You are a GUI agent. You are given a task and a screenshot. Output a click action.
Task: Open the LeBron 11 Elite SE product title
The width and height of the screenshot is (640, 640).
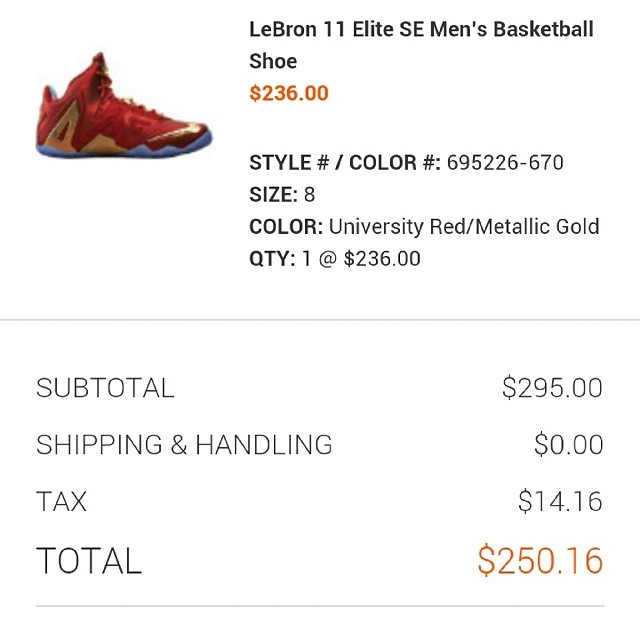[421, 44]
